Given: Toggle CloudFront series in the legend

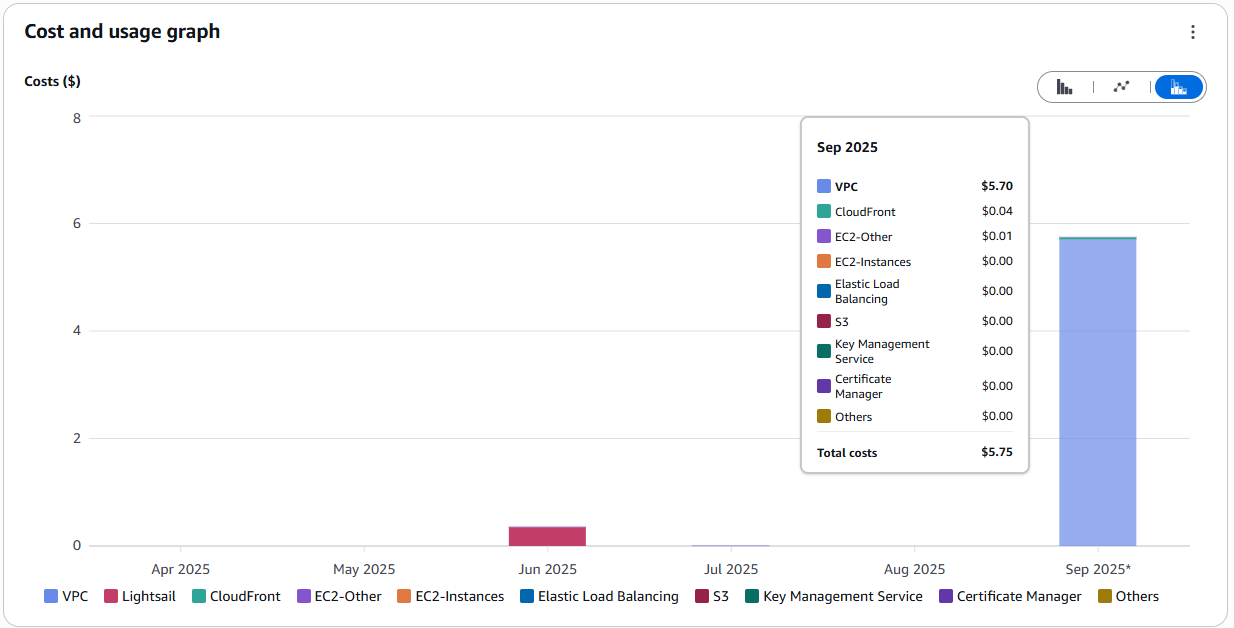Looking at the screenshot, I should (x=236, y=597).
